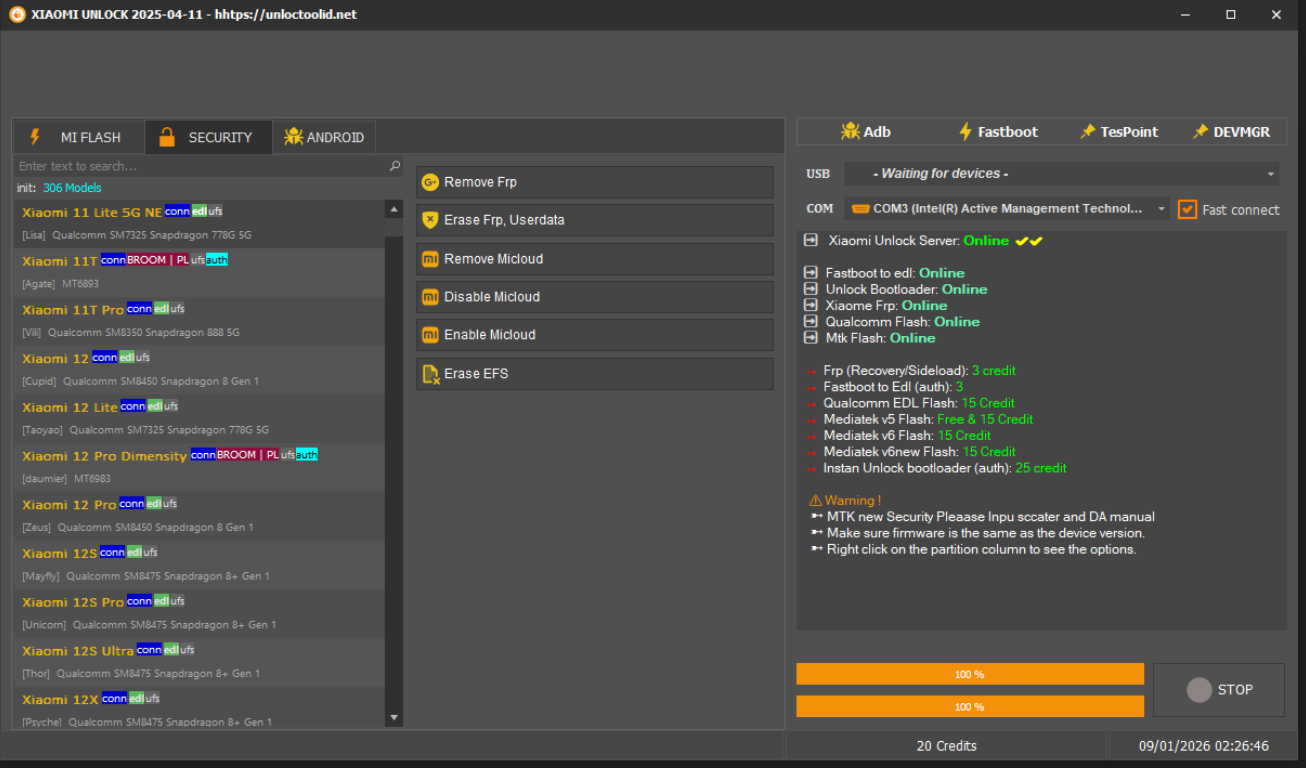Switch to the SECURITY tab

208,137
